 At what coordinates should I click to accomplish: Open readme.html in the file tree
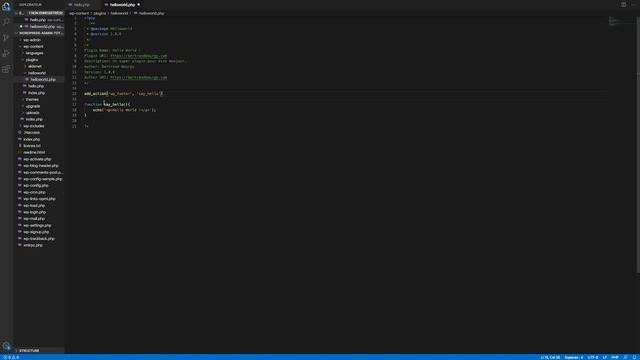34,152
